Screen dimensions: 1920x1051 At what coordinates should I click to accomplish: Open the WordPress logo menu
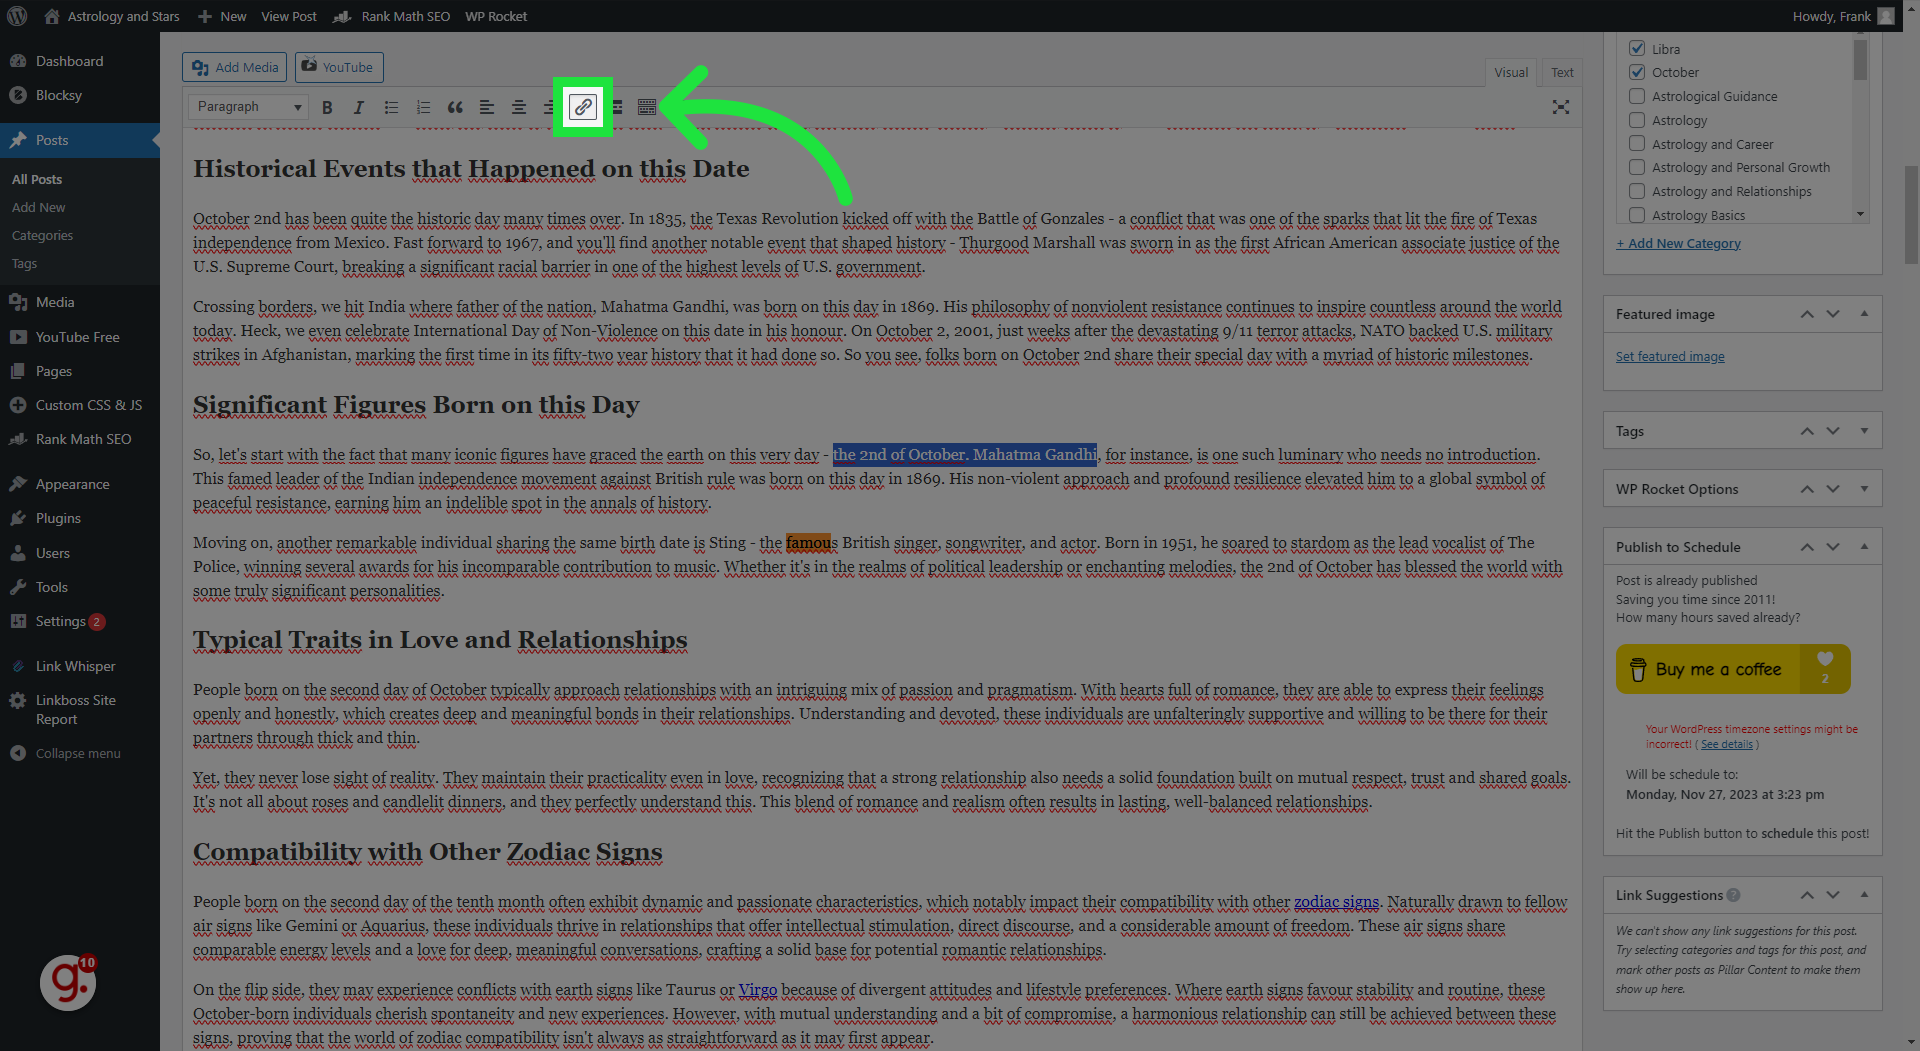click(17, 16)
